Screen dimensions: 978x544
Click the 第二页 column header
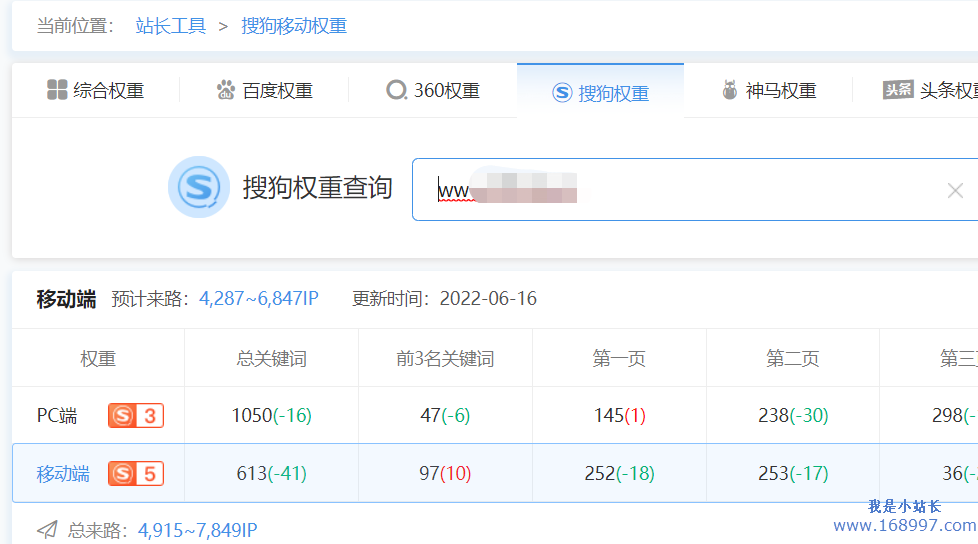(793, 359)
